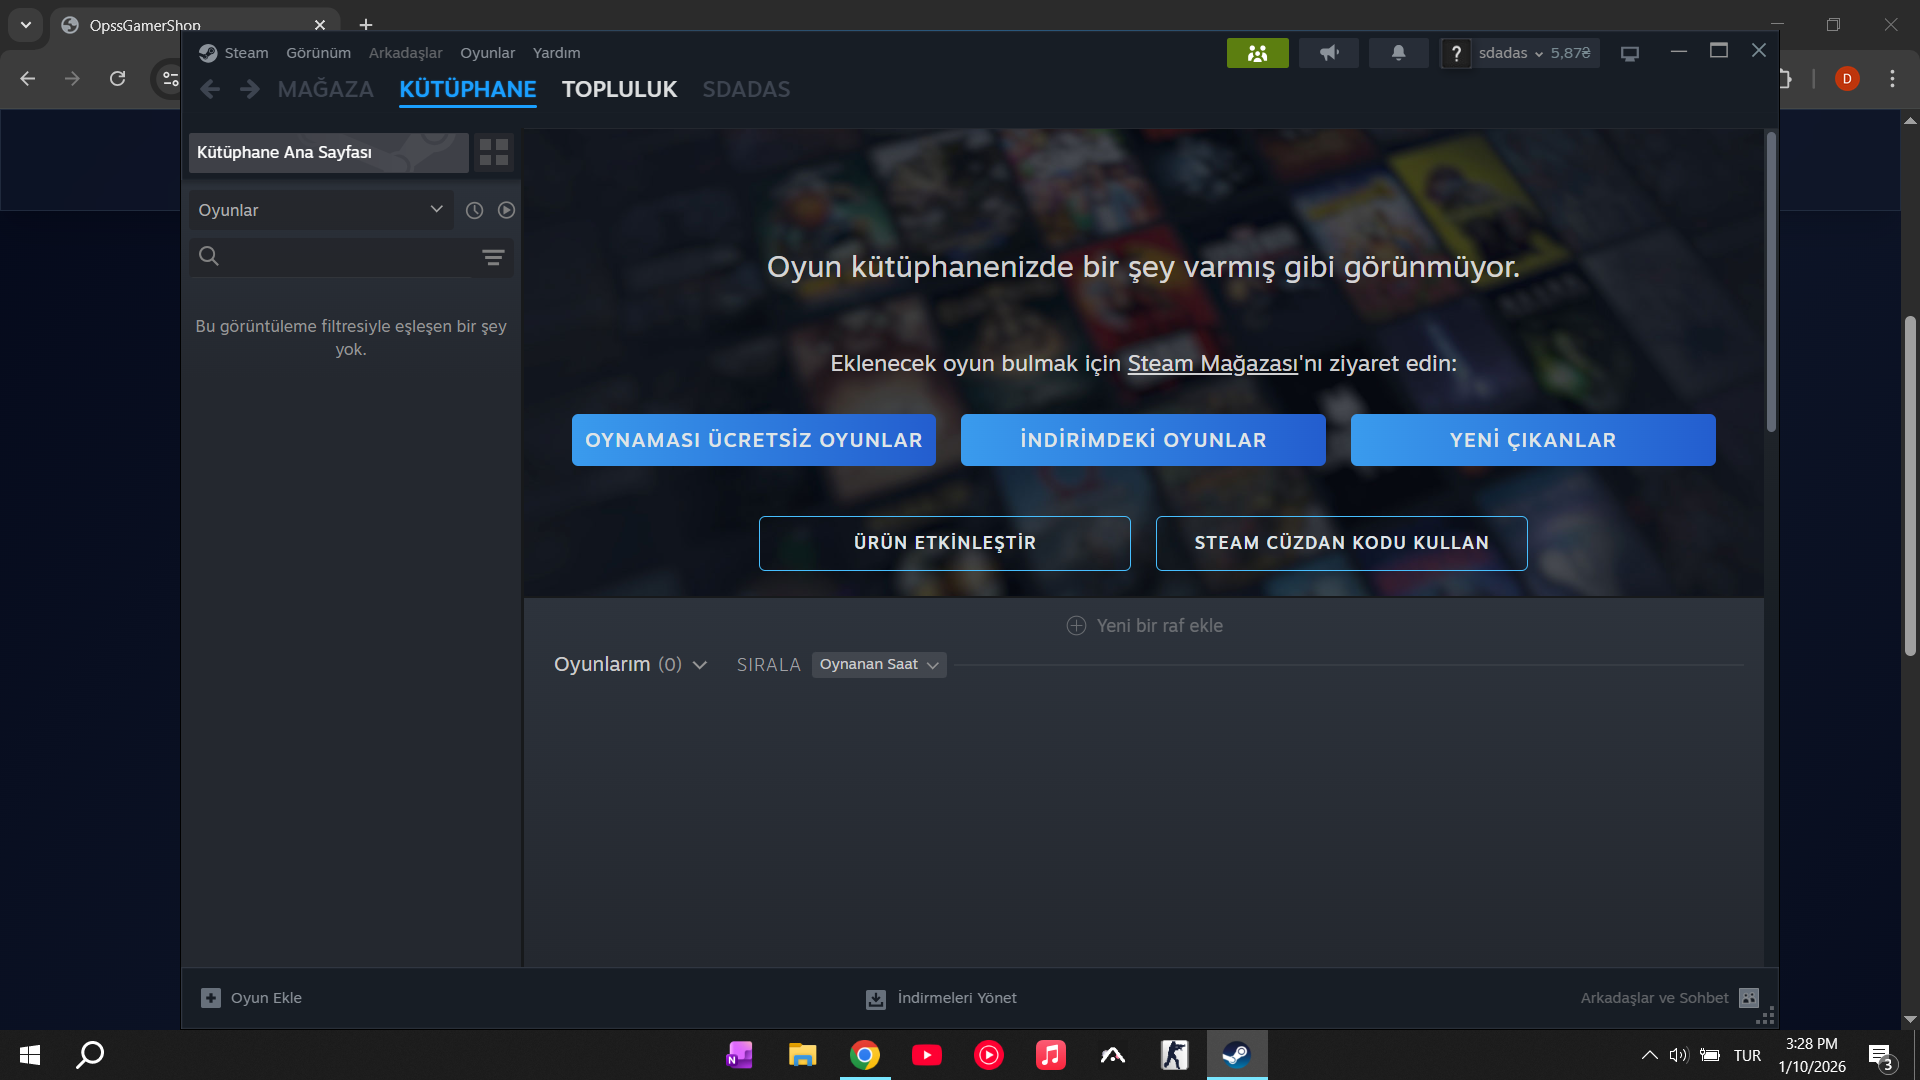Click ÜRÜN ETKİNLEŞTİR button
This screenshot has height=1080, width=1920.
point(945,543)
